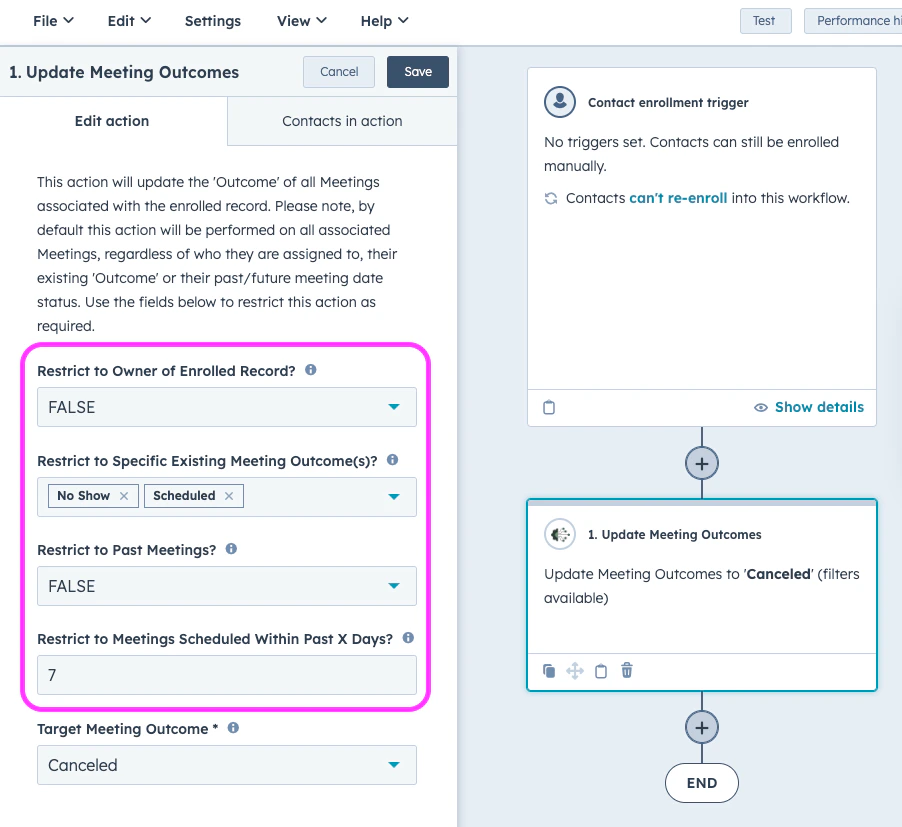902x827 pixels.
Task: Copy the Update Meeting Outcomes action to clipboard
Action: (x=601, y=671)
